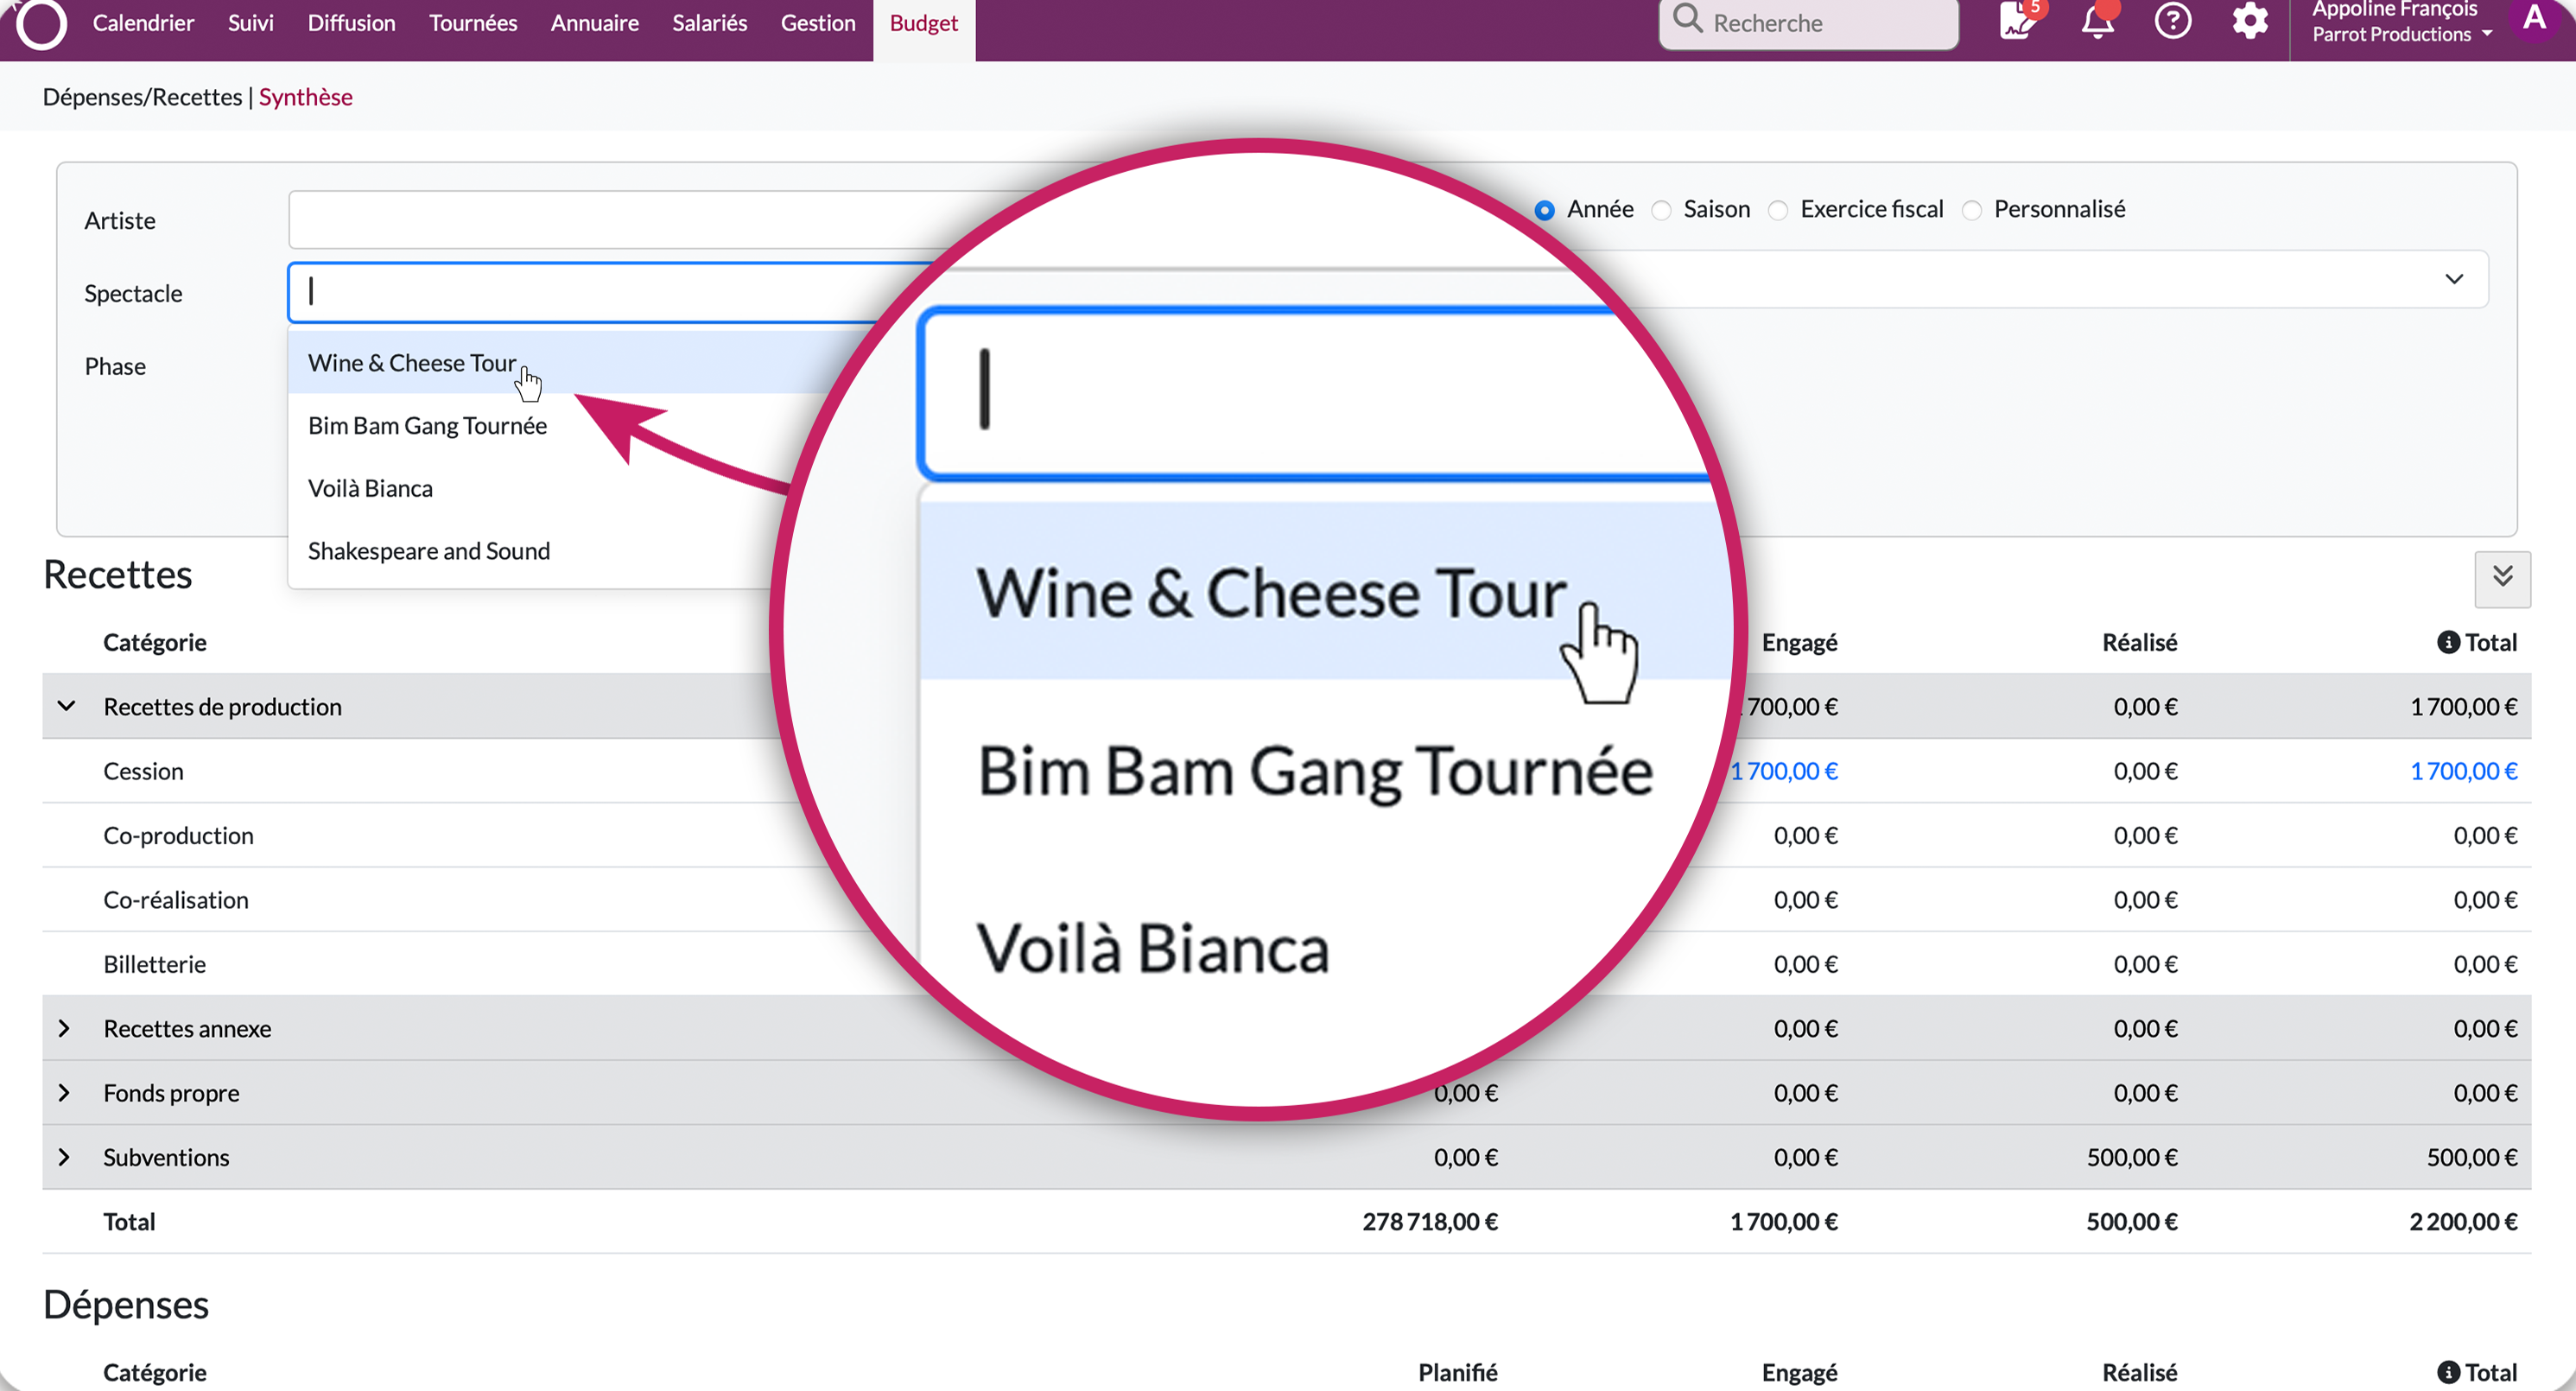
Task: Open the Tournées menu
Action: coord(473,23)
